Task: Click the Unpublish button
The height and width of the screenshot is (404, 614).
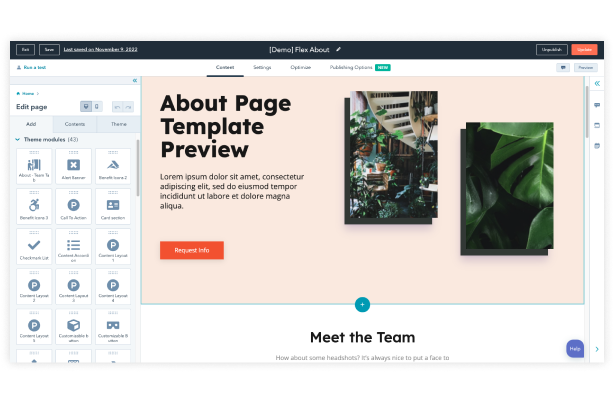Action: point(551,50)
